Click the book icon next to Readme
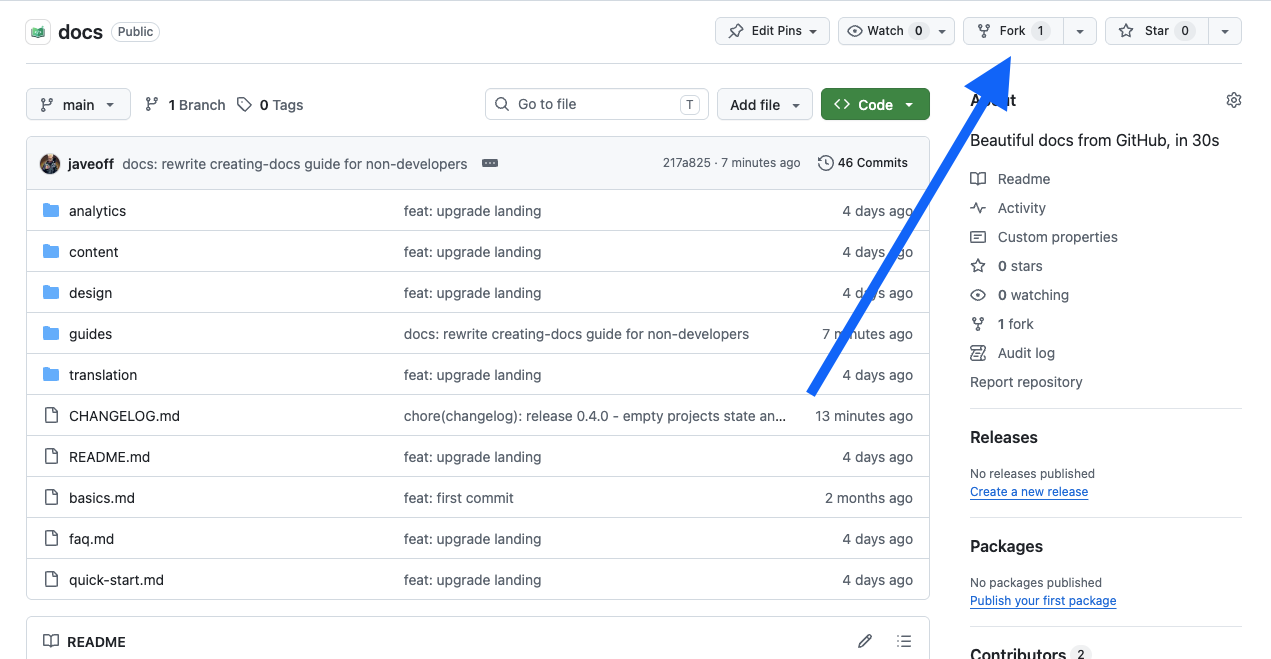 pyautogui.click(x=978, y=179)
